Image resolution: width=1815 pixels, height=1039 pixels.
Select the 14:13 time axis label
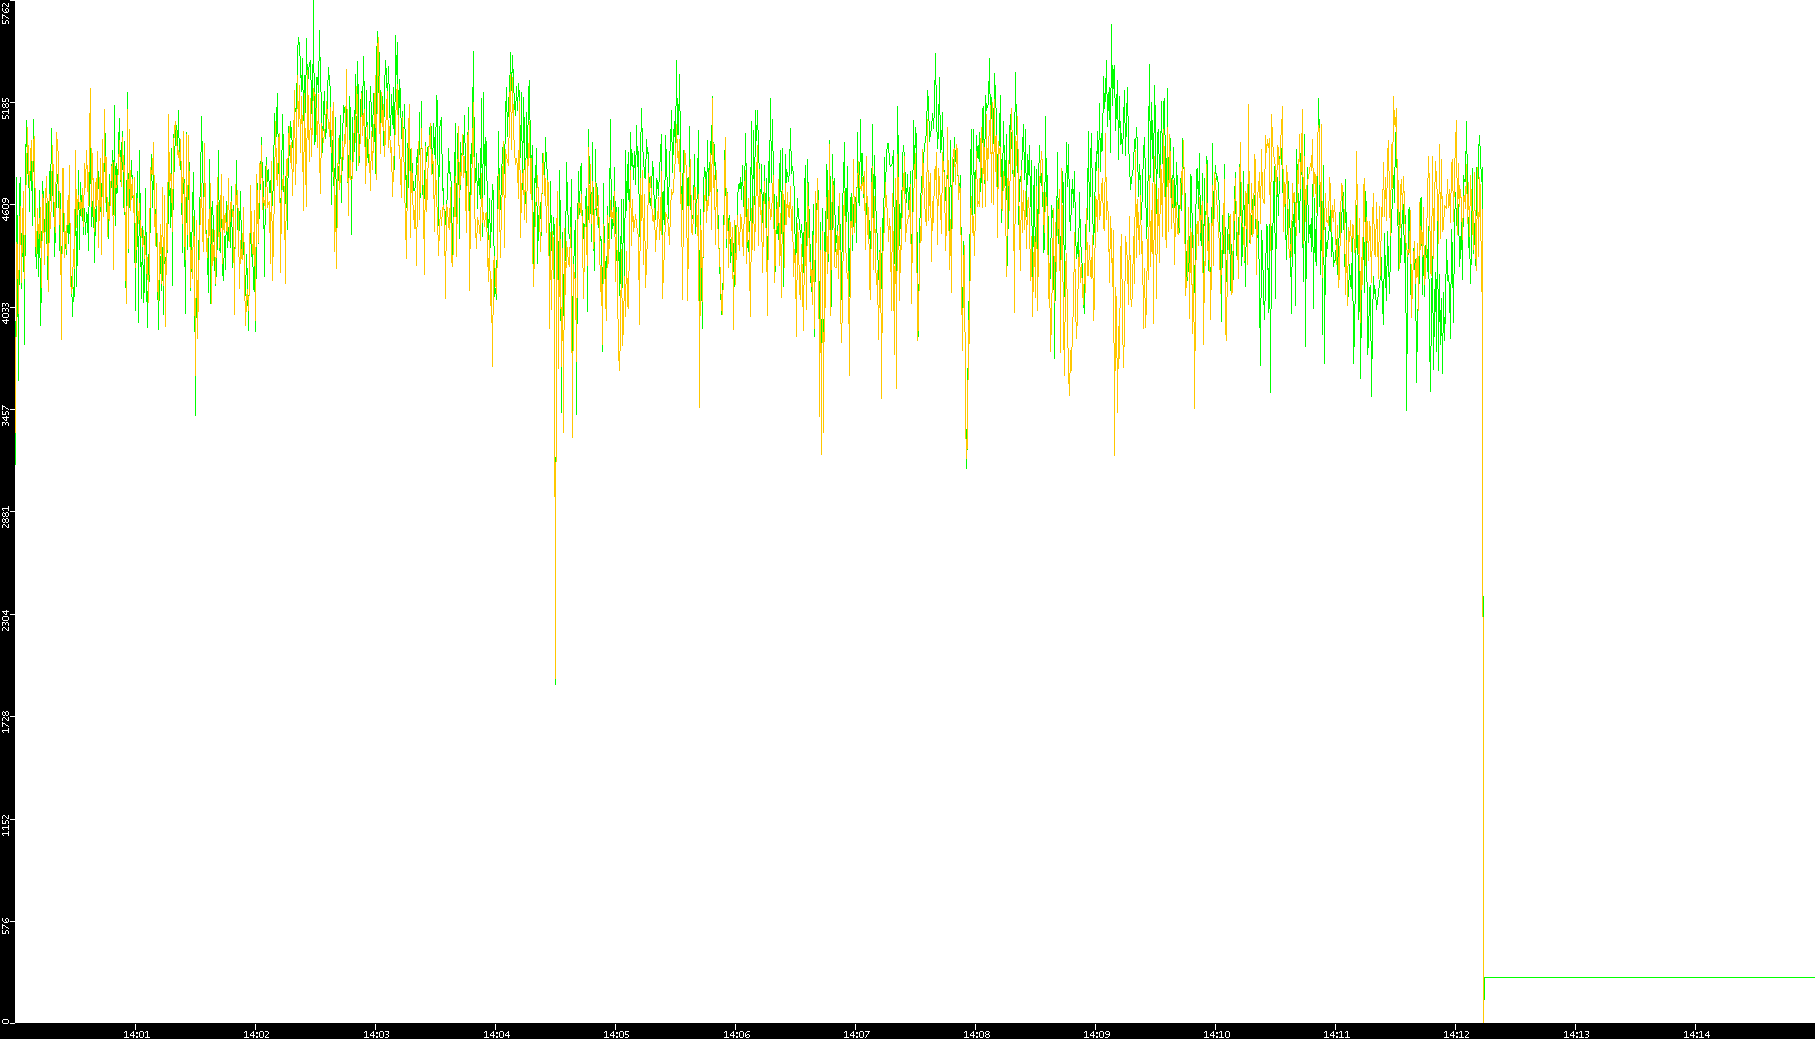[1576, 1034]
